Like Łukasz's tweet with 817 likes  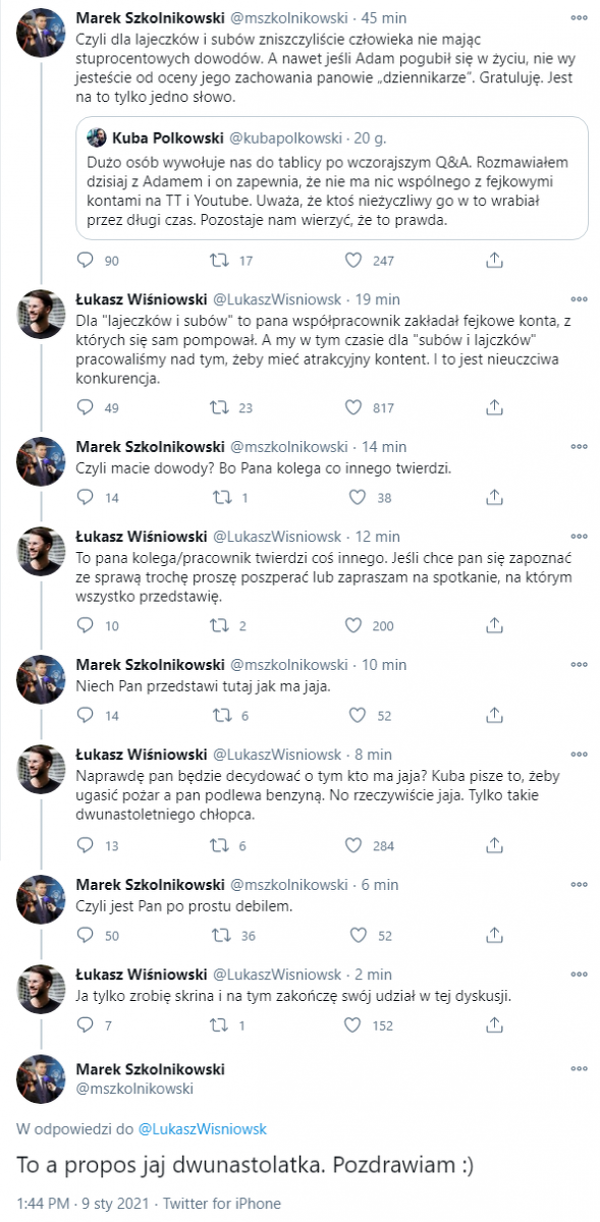tap(352, 407)
